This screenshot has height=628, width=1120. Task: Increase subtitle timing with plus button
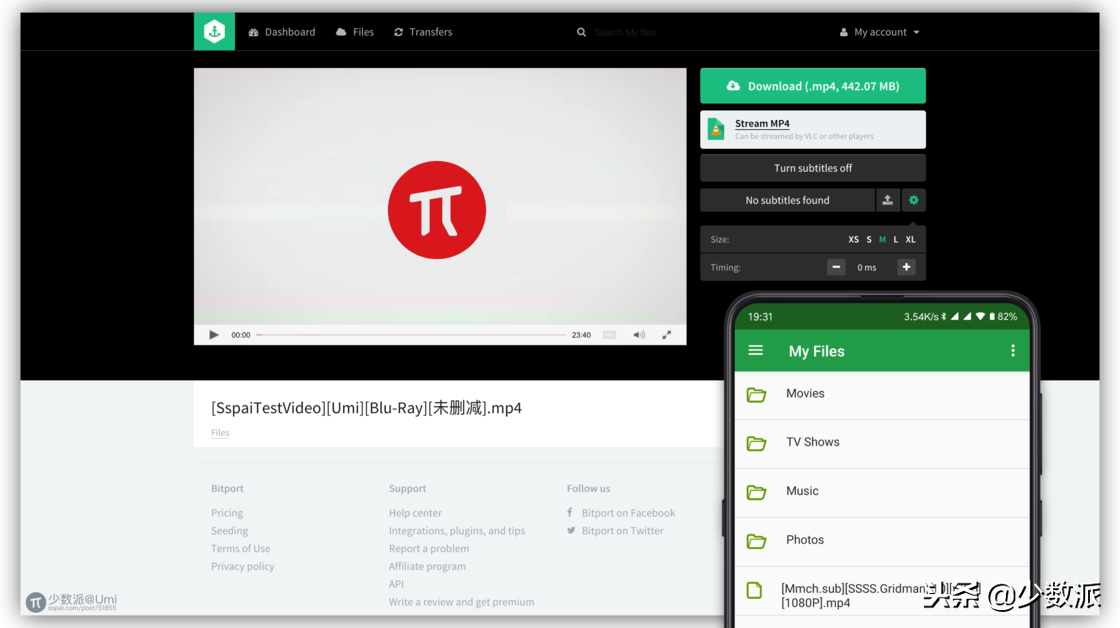point(906,267)
